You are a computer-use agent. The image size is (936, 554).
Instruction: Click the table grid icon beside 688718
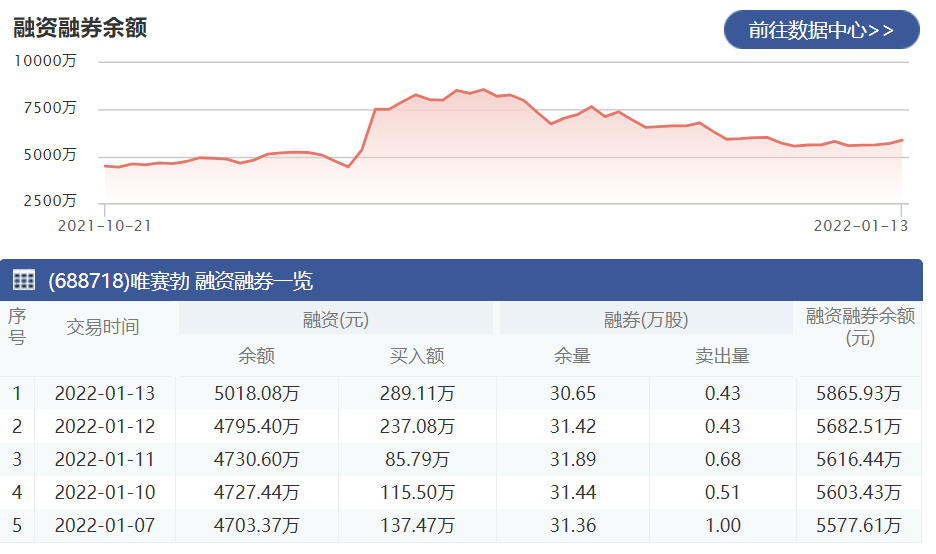click(24, 280)
